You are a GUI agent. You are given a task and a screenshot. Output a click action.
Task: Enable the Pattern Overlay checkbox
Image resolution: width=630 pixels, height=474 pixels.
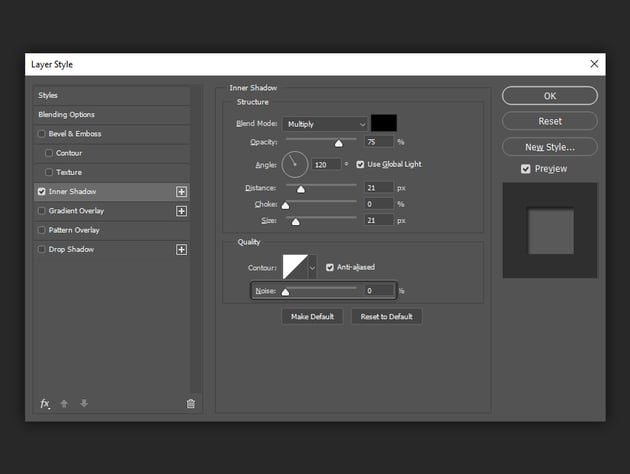click(x=41, y=230)
